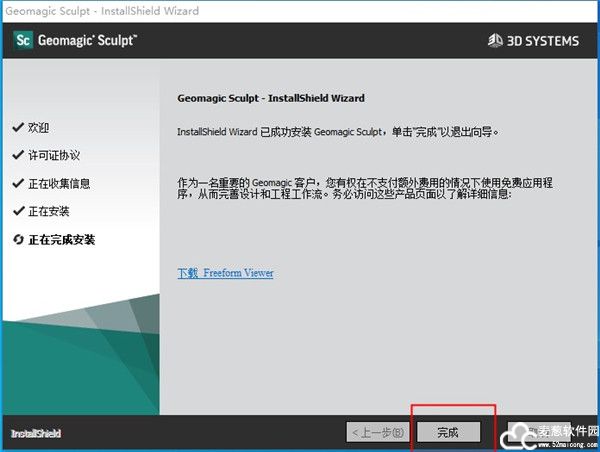Image resolution: width=600 pixels, height=452 pixels.
Task: Select the 正在完成安装 current step
Action: point(62,240)
